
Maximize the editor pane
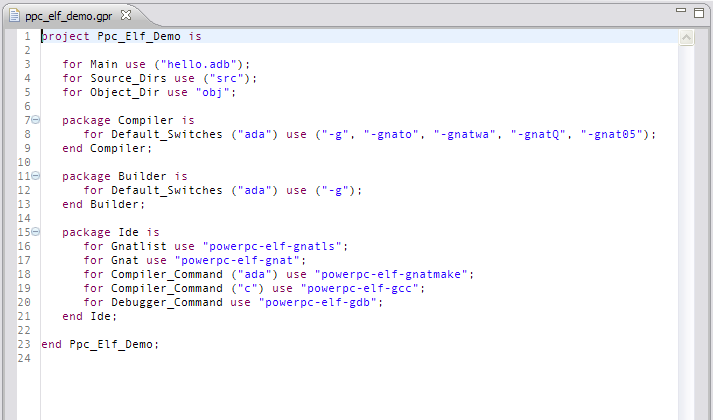(699, 12)
